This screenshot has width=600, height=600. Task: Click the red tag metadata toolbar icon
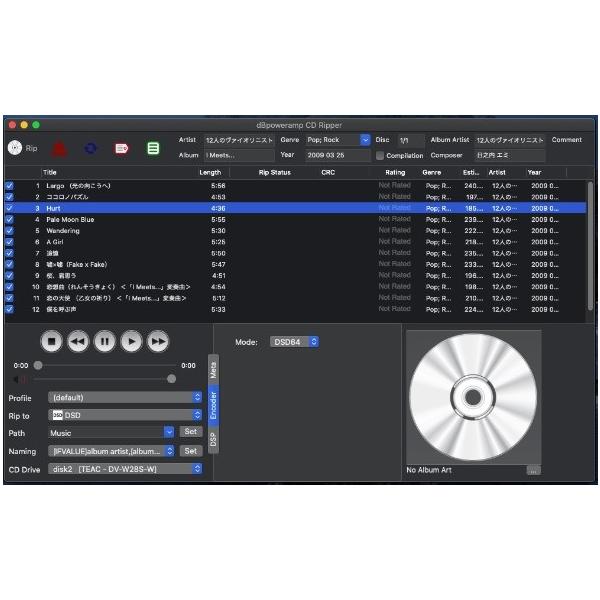click(x=122, y=148)
